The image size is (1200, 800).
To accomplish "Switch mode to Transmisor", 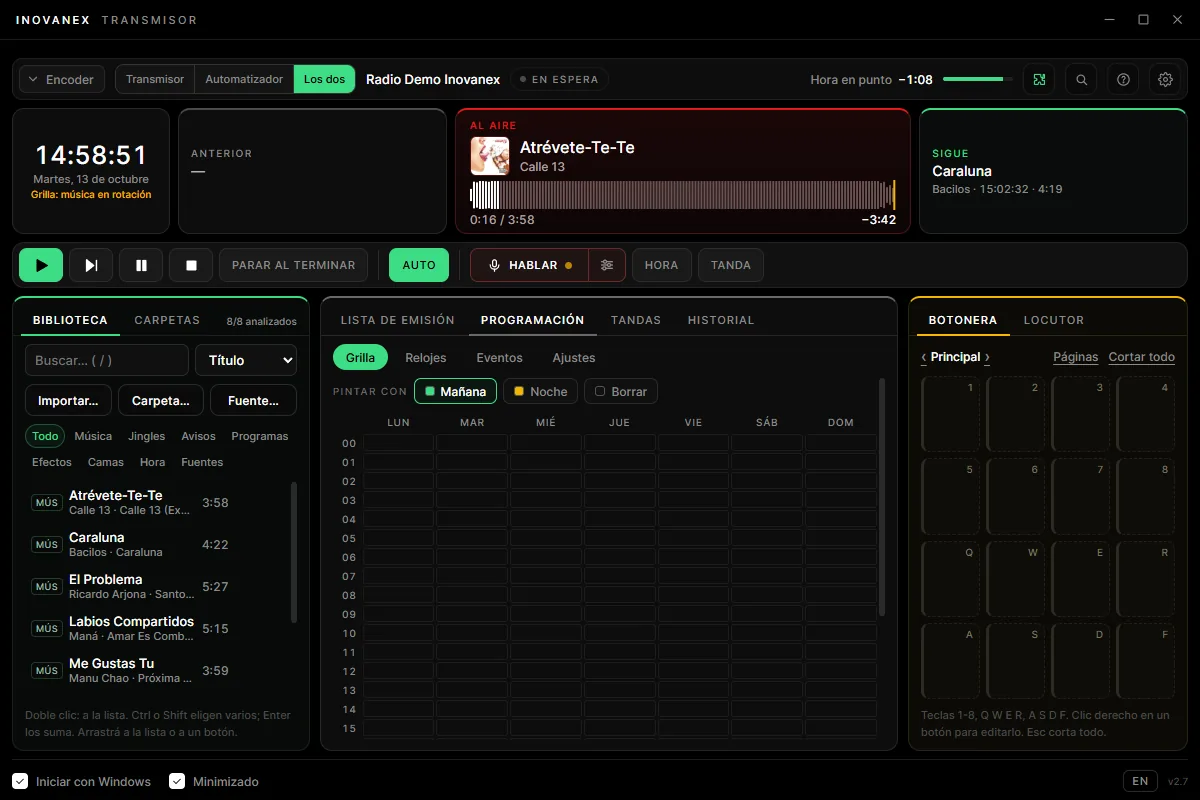I will tap(155, 79).
